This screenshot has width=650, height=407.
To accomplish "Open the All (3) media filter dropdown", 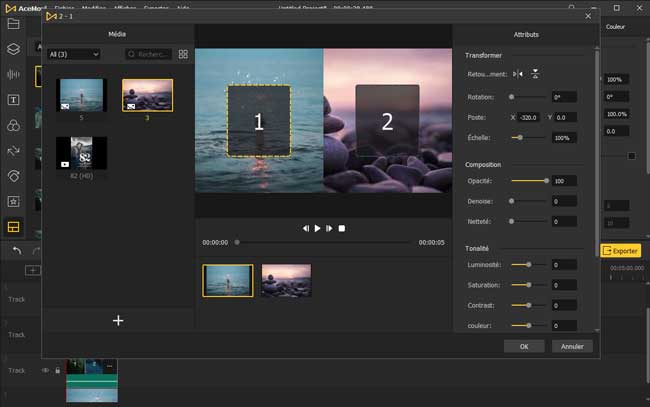I will pos(75,54).
